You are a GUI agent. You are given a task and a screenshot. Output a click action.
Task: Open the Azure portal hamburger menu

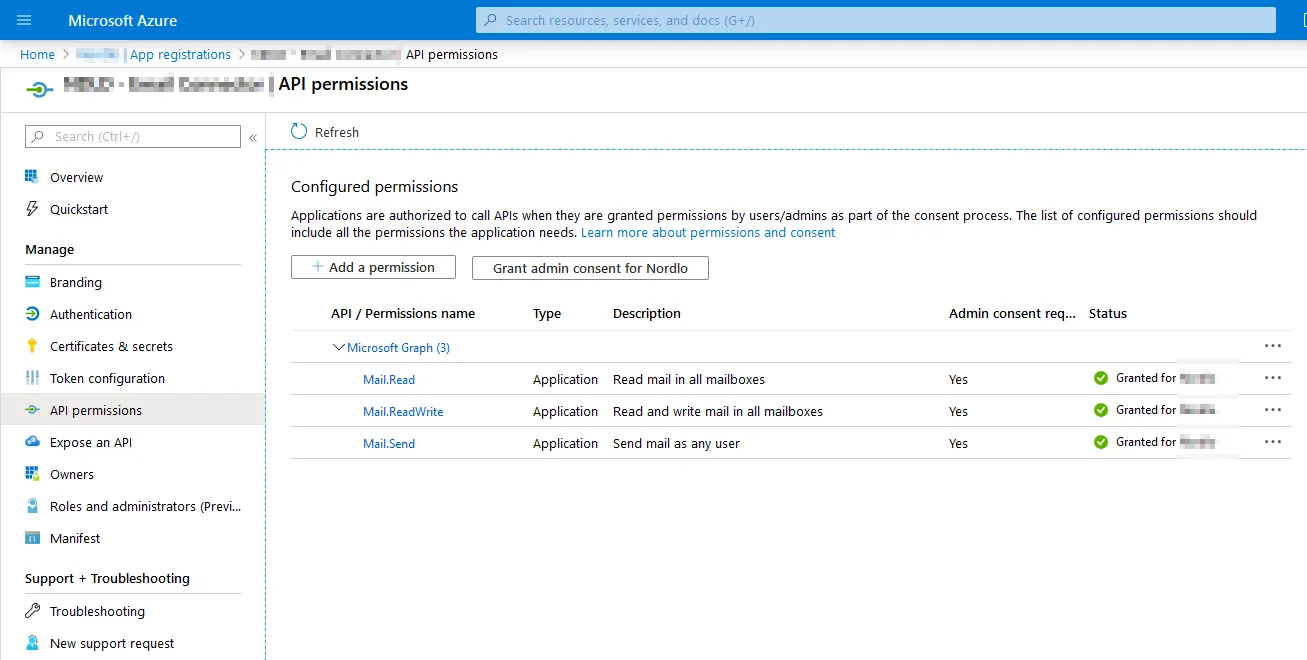click(x=25, y=20)
